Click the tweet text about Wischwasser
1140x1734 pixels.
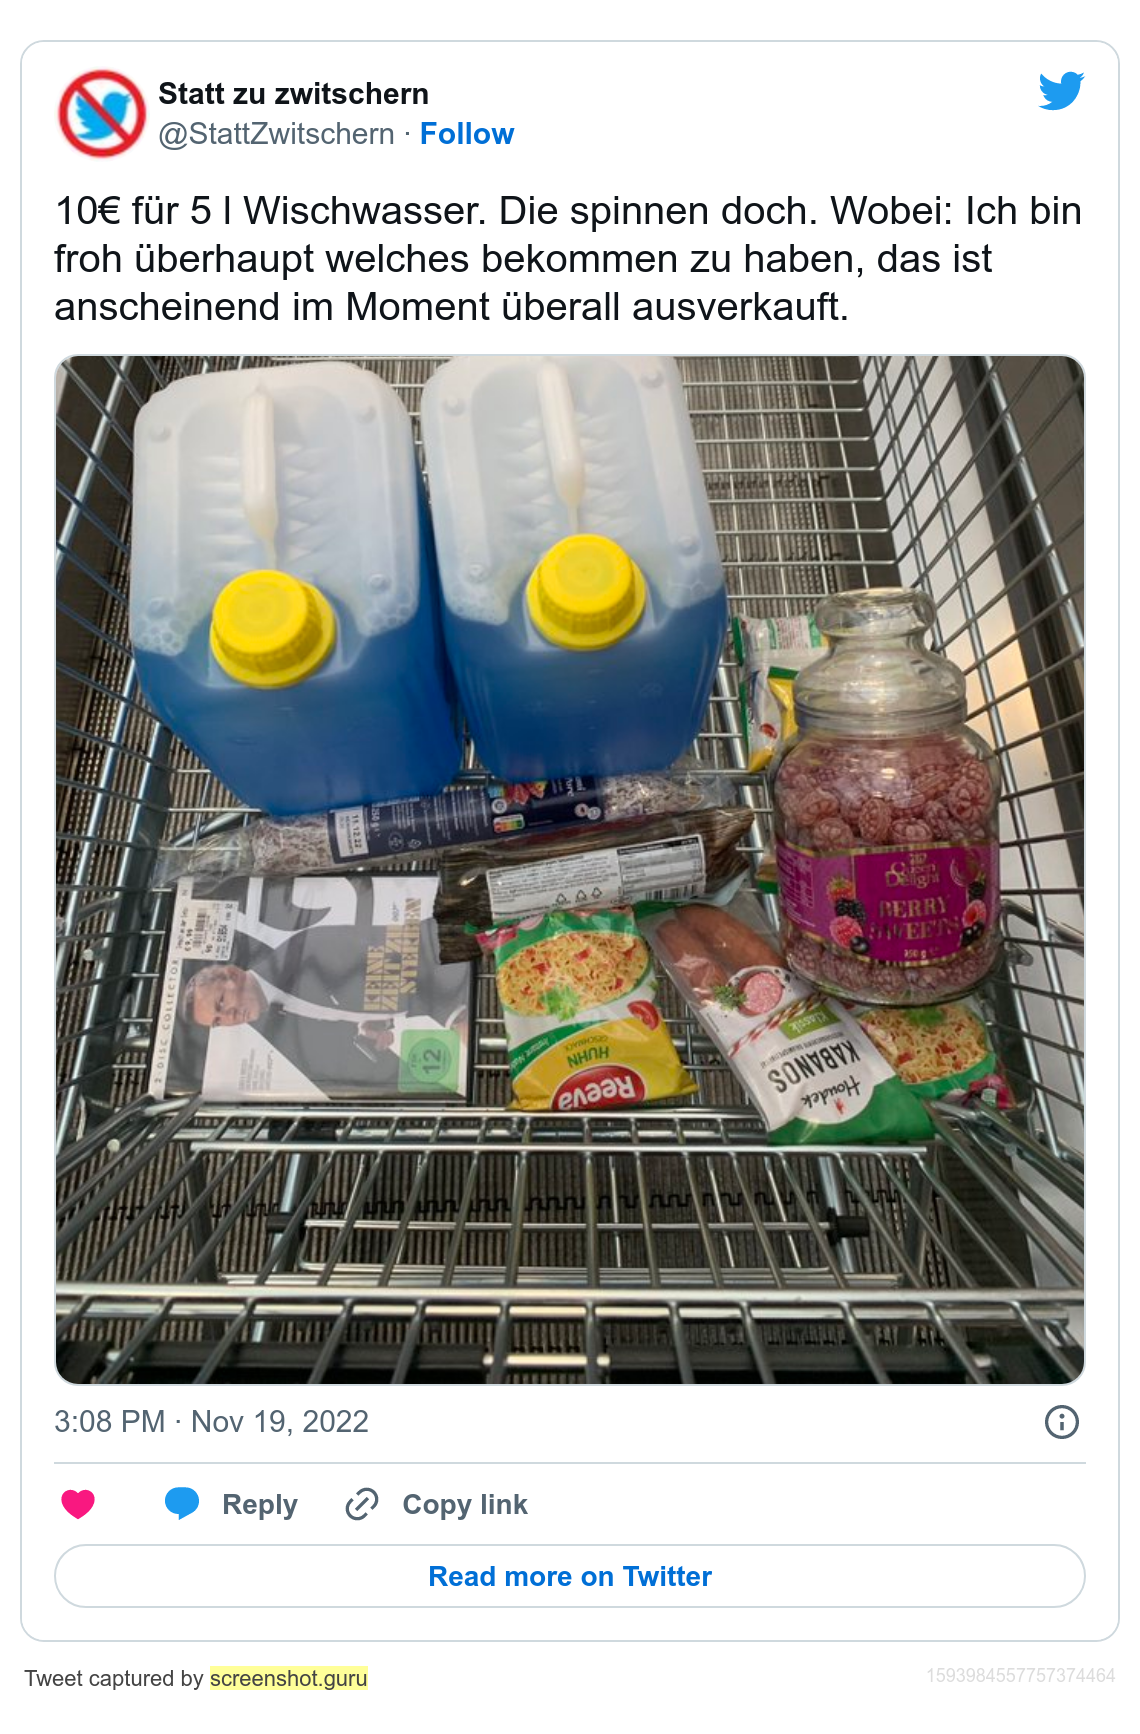(568, 259)
